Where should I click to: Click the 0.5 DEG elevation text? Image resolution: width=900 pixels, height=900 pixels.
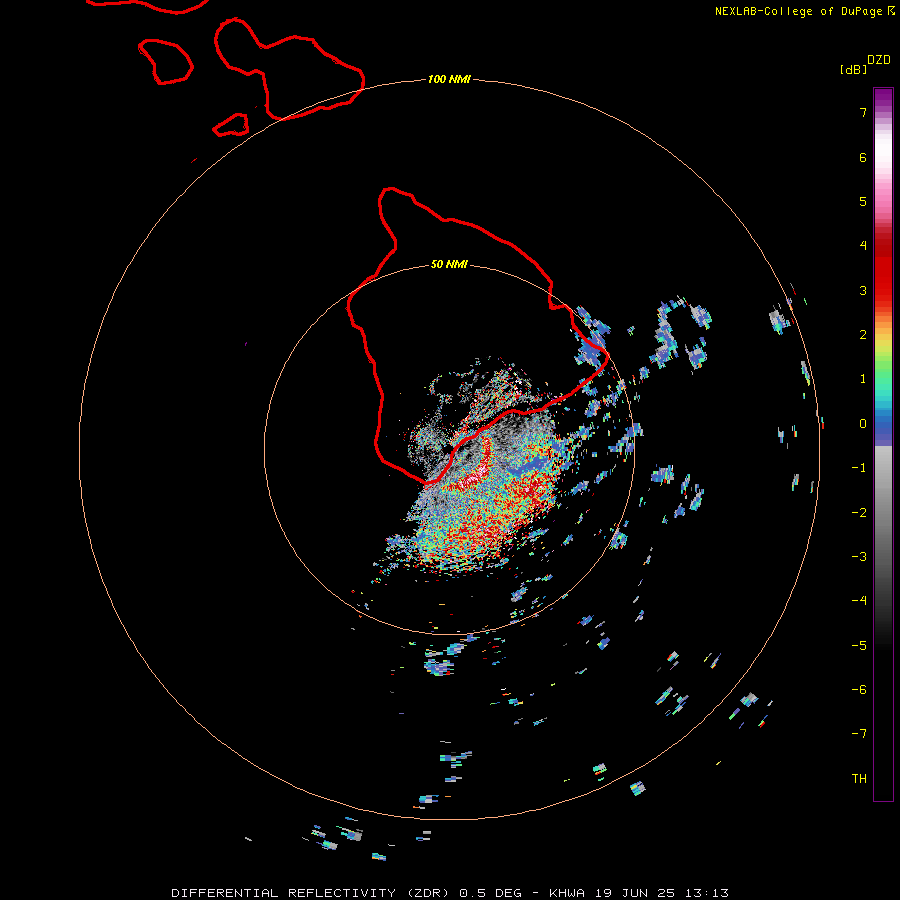click(x=491, y=893)
